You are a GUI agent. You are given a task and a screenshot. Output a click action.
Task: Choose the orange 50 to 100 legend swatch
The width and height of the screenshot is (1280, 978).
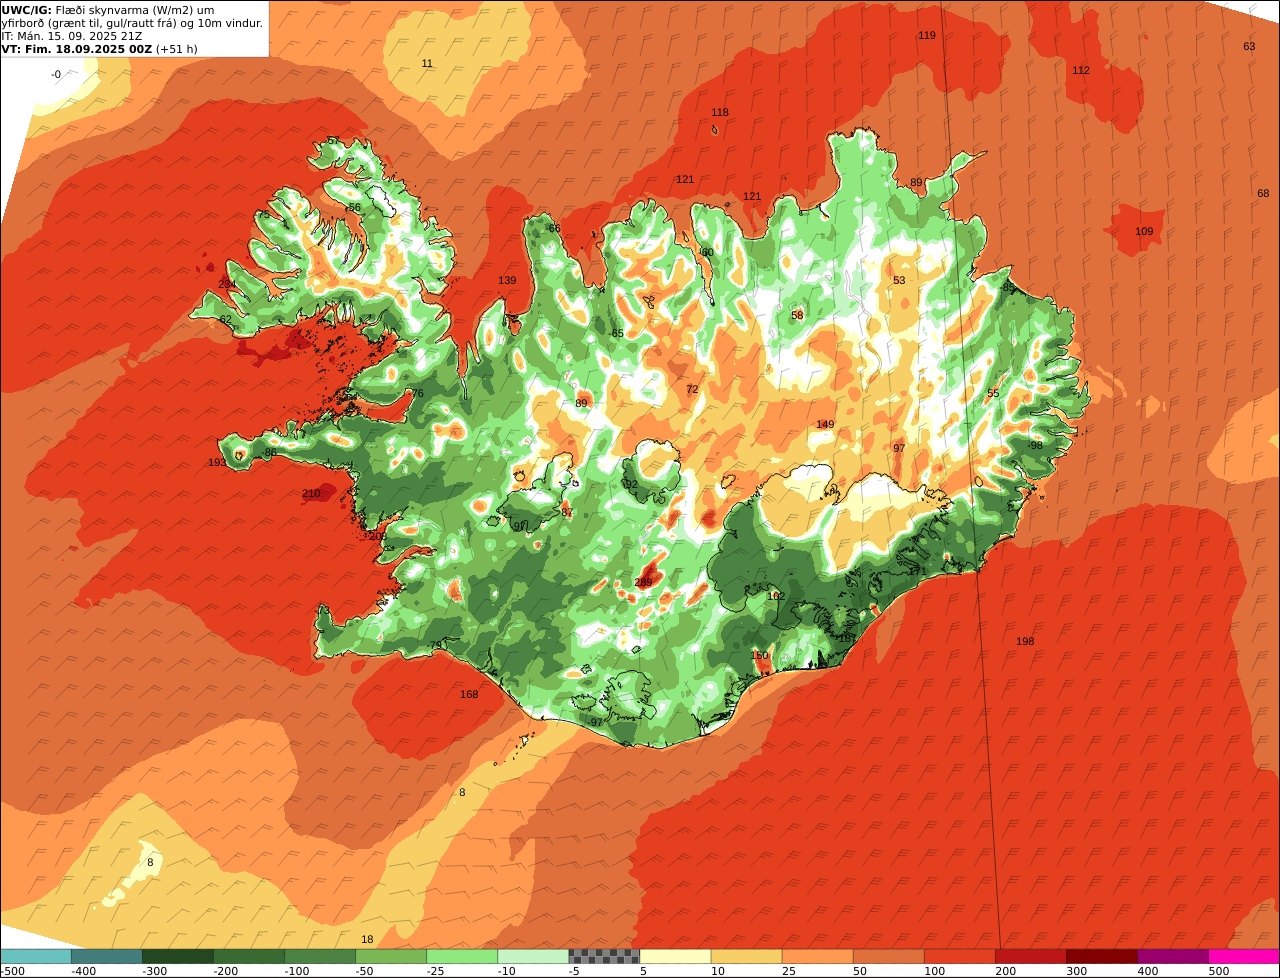[x=889, y=956]
